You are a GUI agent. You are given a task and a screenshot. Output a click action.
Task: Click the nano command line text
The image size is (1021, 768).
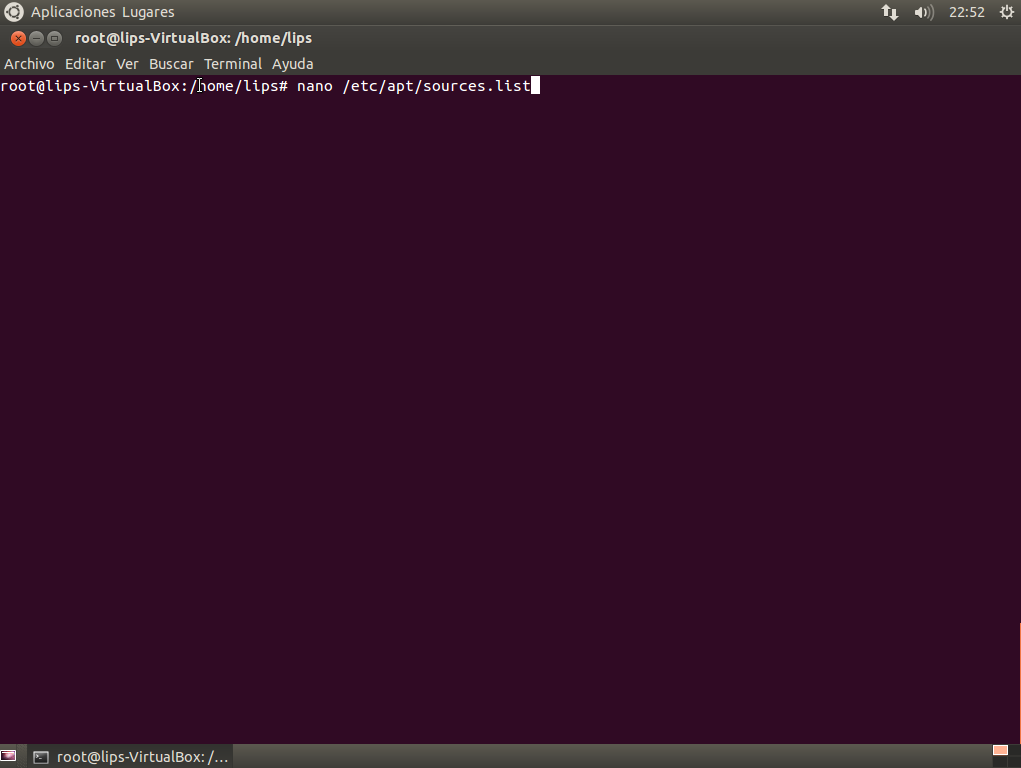pyautogui.click(x=413, y=86)
